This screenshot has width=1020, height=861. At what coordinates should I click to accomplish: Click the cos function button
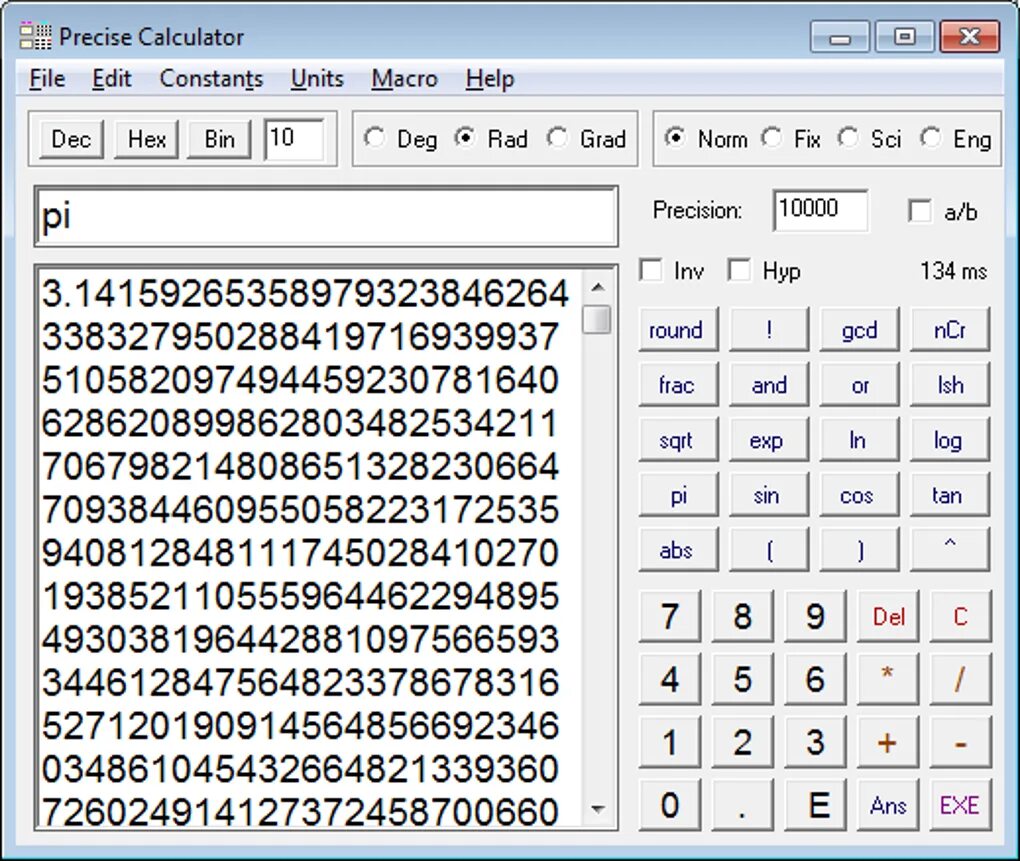pyautogui.click(x=859, y=496)
